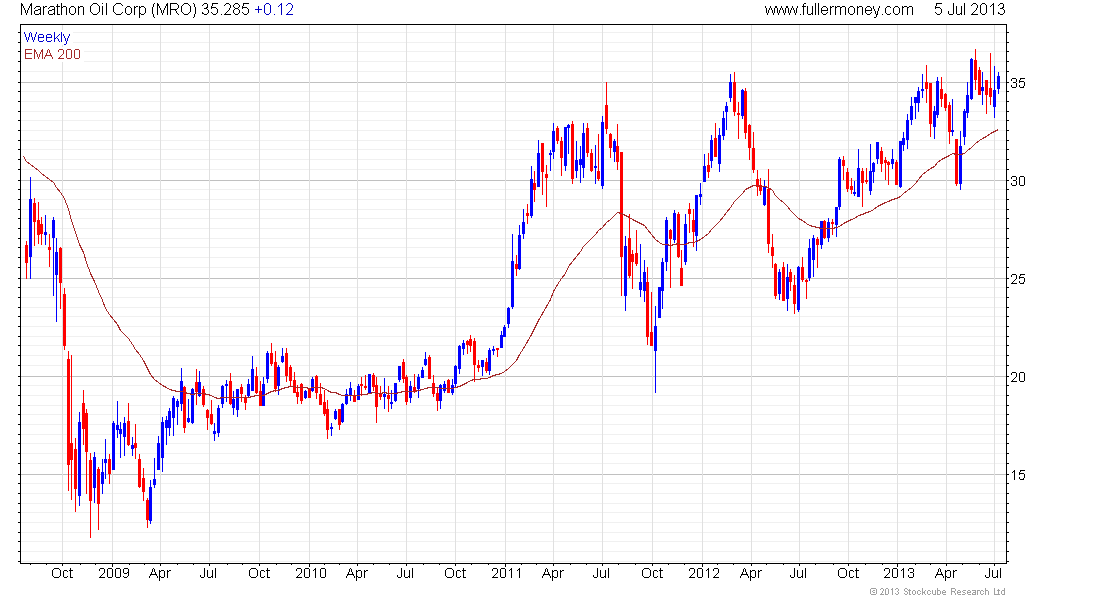Select the 2011 year marker on time axis
Screen dimensions: 1100x600
point(507,574)
